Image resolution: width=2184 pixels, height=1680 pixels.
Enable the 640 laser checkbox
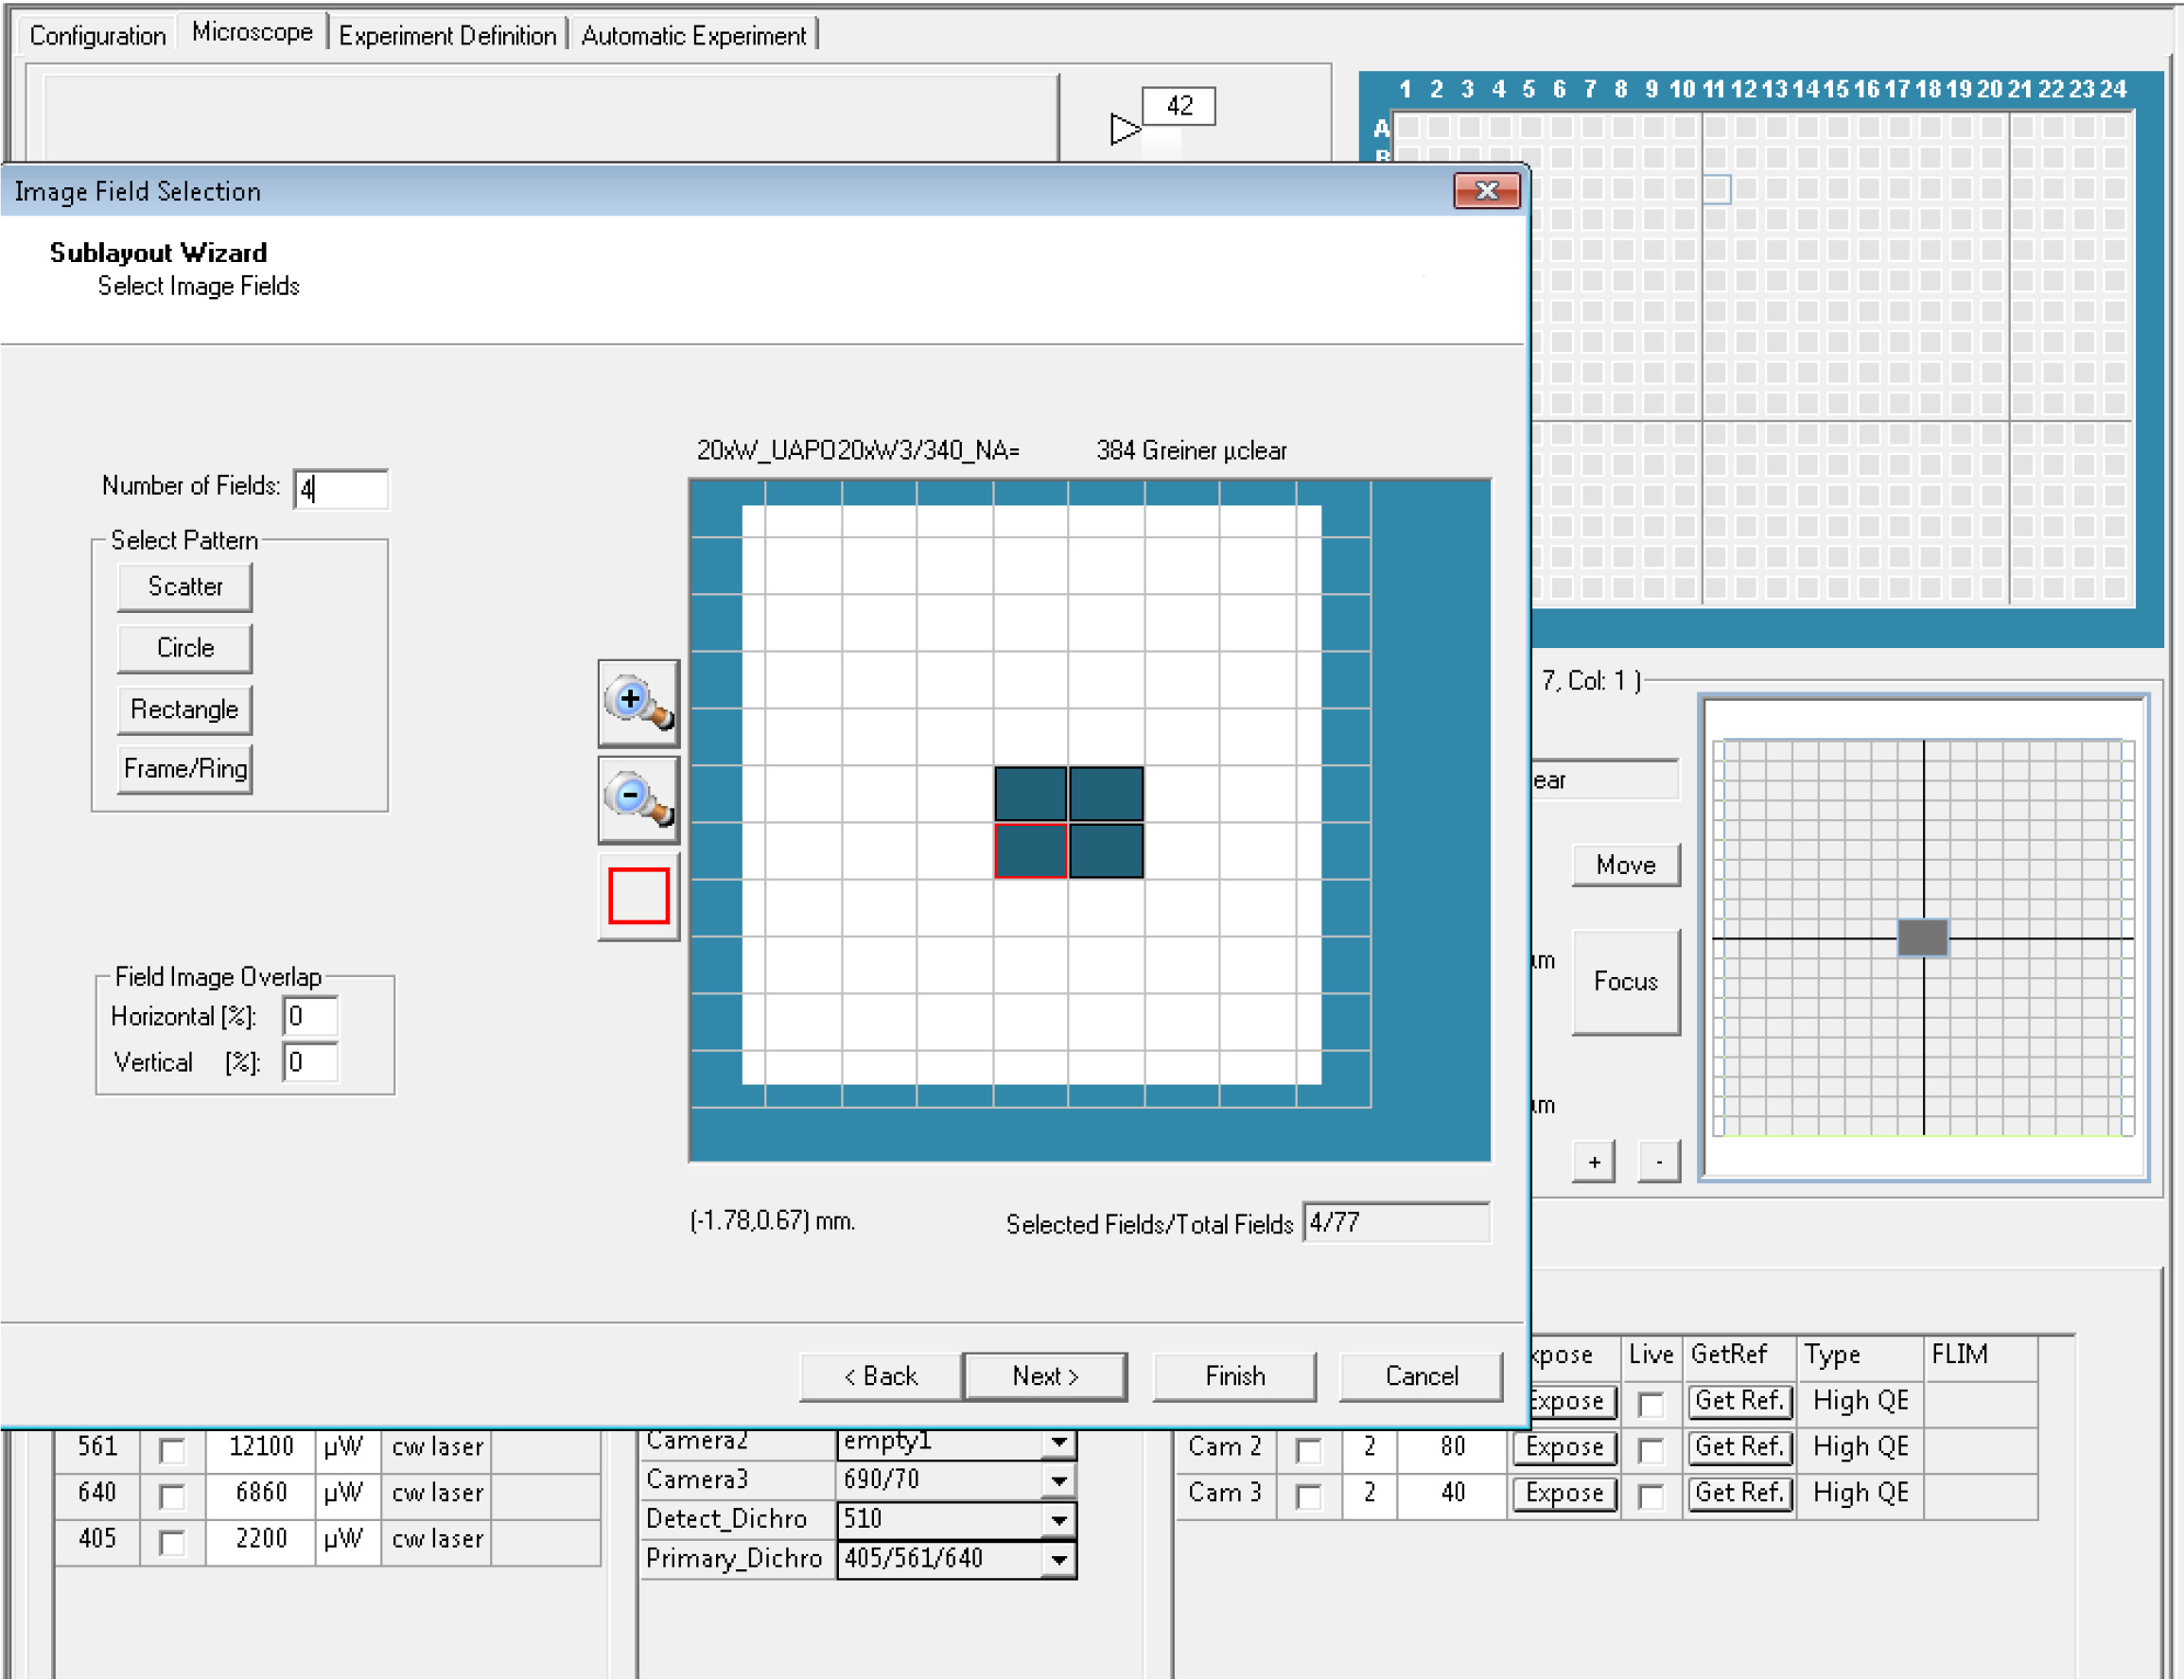172,1496
